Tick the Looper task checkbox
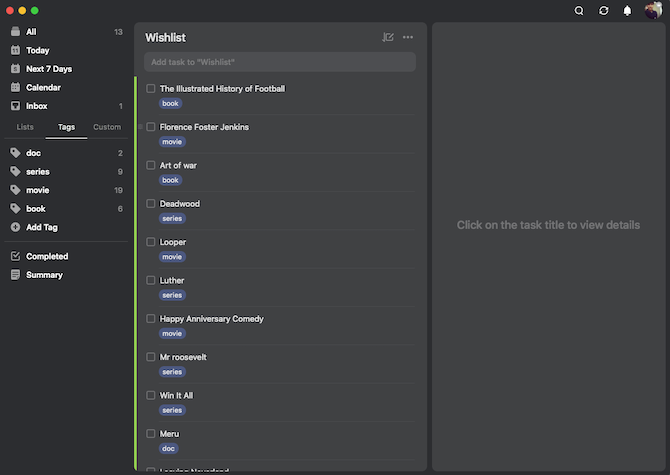The image size is (670, 475). click(x=151, y=242)
